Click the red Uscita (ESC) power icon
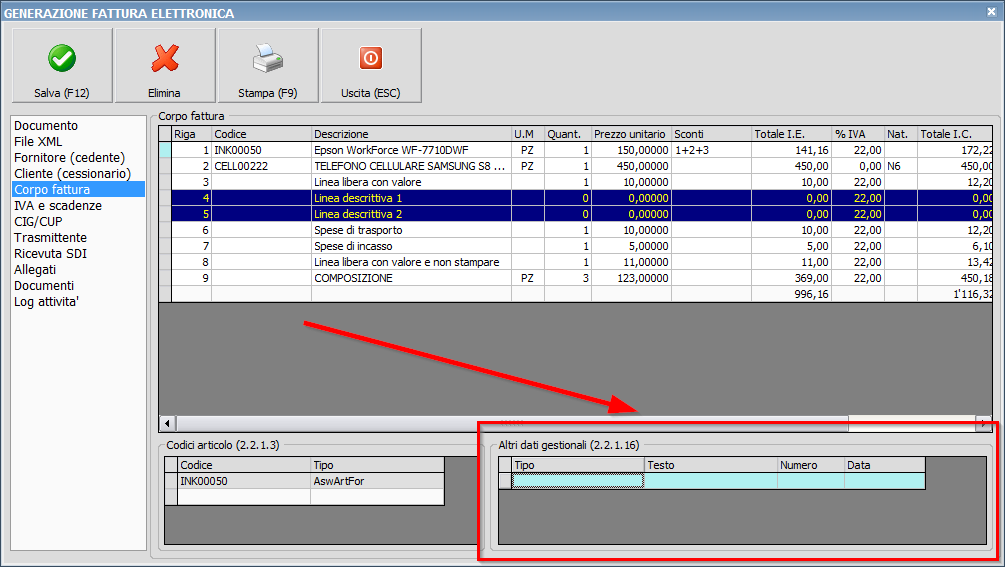This screenshot has height=567, width=1005. (371, 59)
